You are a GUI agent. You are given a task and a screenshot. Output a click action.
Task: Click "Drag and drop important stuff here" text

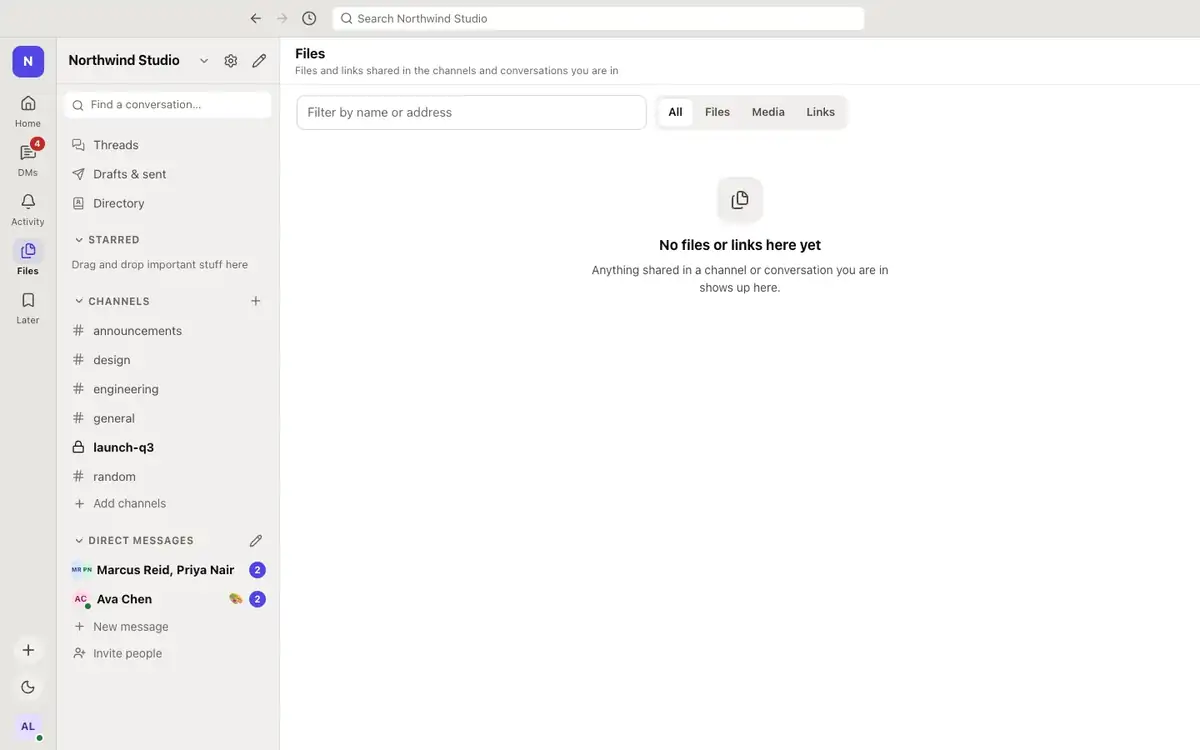tap(160, 265)
